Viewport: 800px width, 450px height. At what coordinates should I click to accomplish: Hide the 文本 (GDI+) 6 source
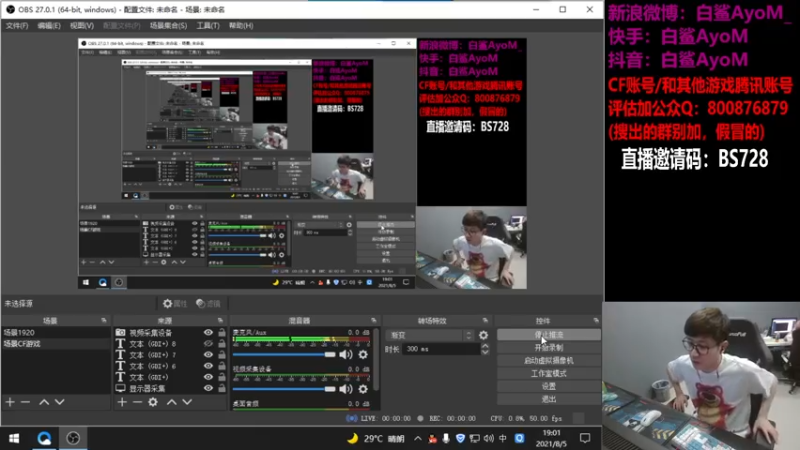pyautogui.click(x=208, y=366)
